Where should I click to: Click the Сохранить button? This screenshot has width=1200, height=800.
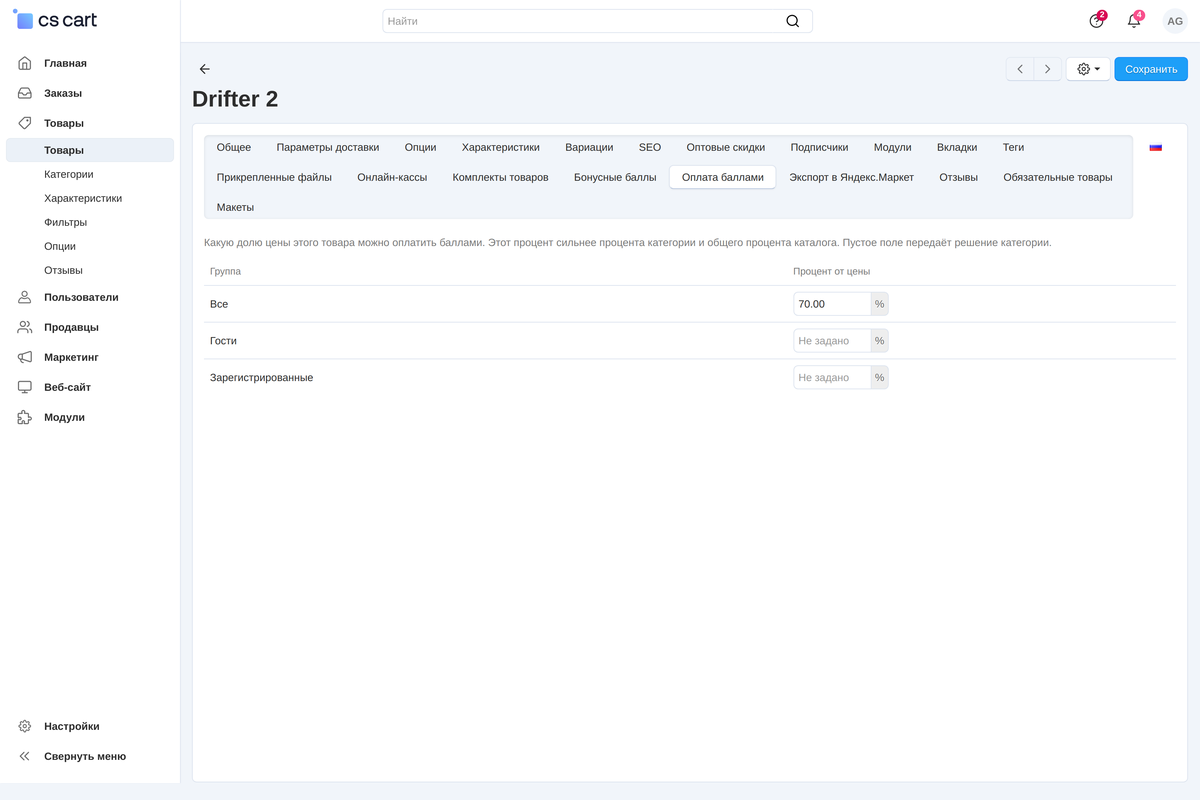tap(1151, 69)
